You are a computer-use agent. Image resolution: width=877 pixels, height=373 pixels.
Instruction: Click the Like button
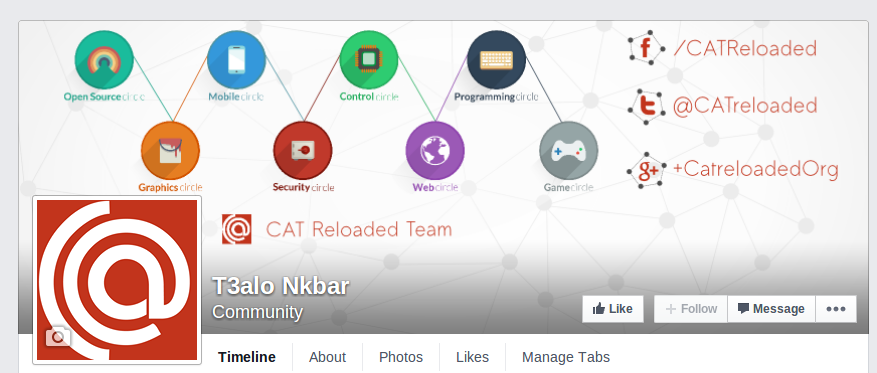(612, 309)
